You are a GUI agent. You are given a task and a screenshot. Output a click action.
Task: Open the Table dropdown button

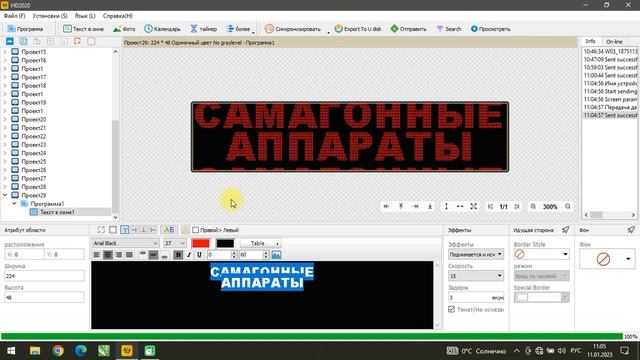click(x=260, y=243)
